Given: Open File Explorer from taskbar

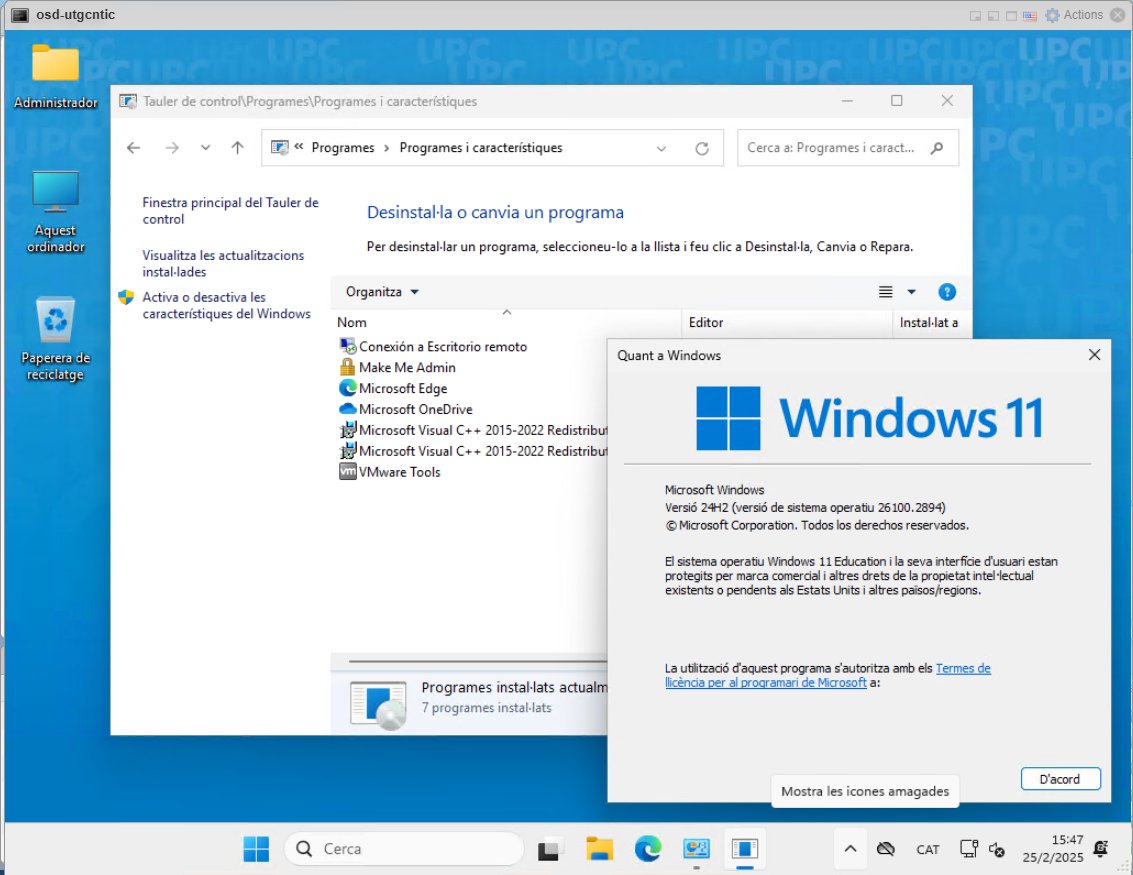Looking at the screenshot, I should (599, 849).
